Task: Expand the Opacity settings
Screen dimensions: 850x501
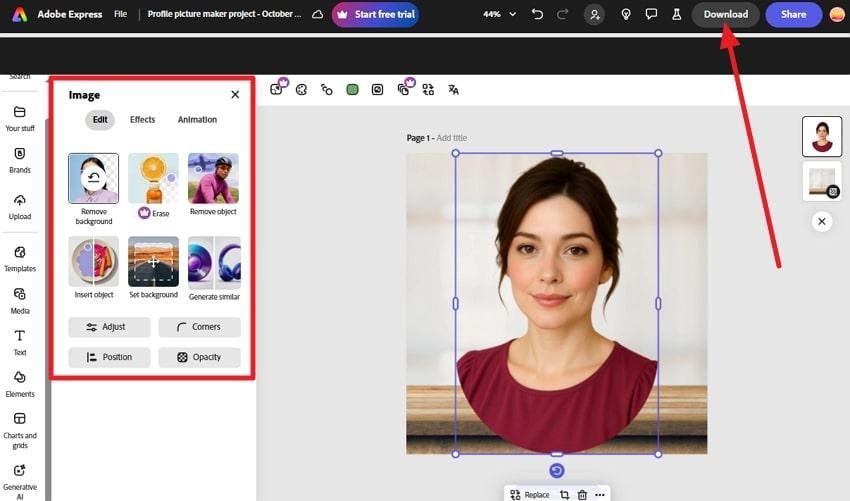Action: [x=199, y=357]
